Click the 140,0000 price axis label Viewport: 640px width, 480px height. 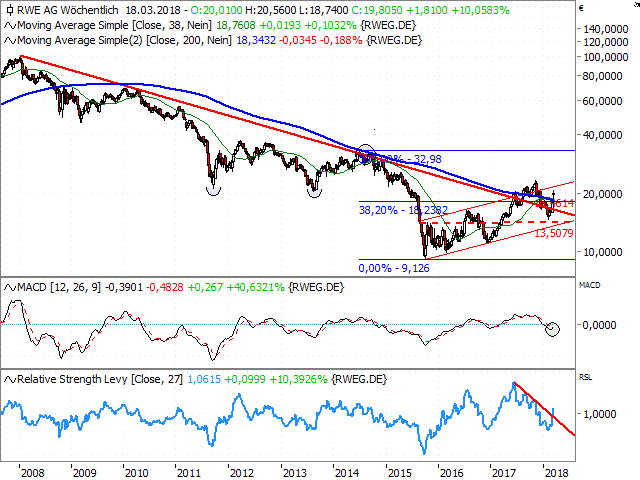(x=606, y=29)
